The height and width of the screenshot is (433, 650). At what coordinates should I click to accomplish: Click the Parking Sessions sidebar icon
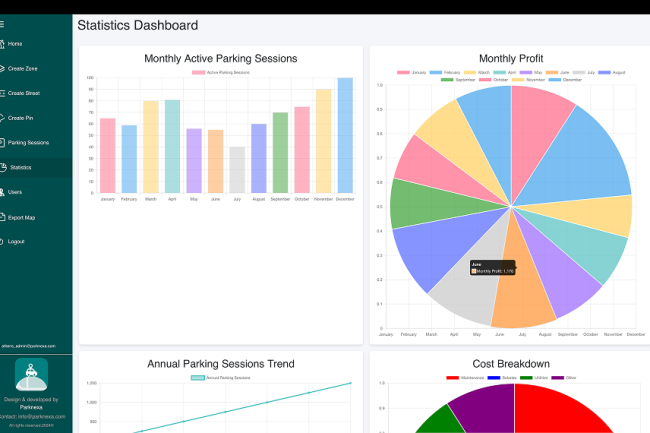(3, 143)
